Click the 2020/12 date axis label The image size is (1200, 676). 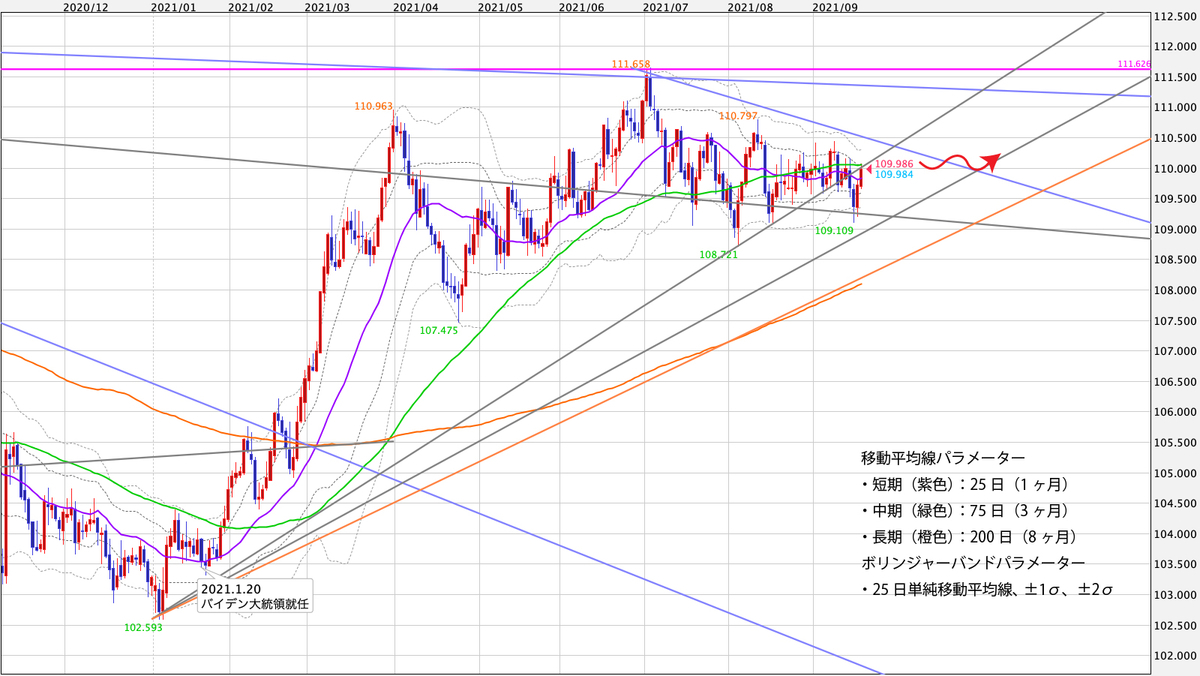tap(85, 6)
